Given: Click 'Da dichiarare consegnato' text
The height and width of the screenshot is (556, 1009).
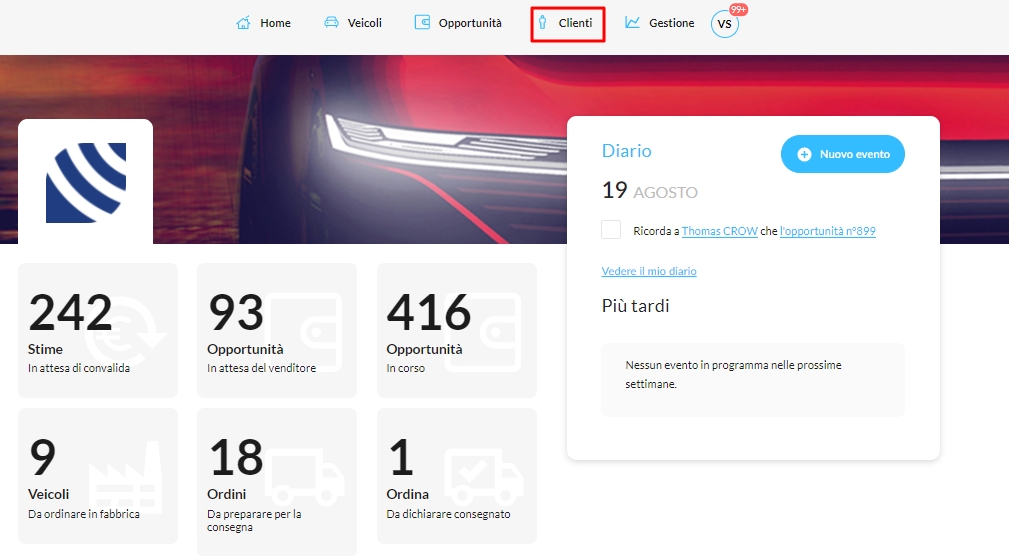Looking at the screenshot, I should pos(448,514).
